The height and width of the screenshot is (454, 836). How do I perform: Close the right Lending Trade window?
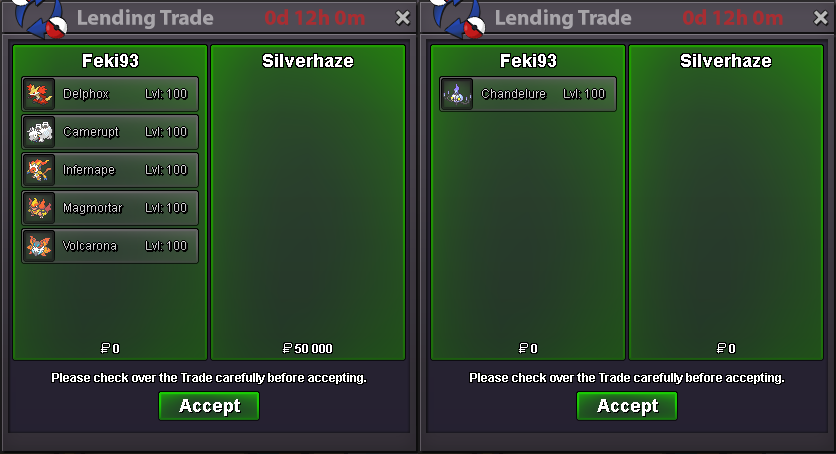point(821,18)
